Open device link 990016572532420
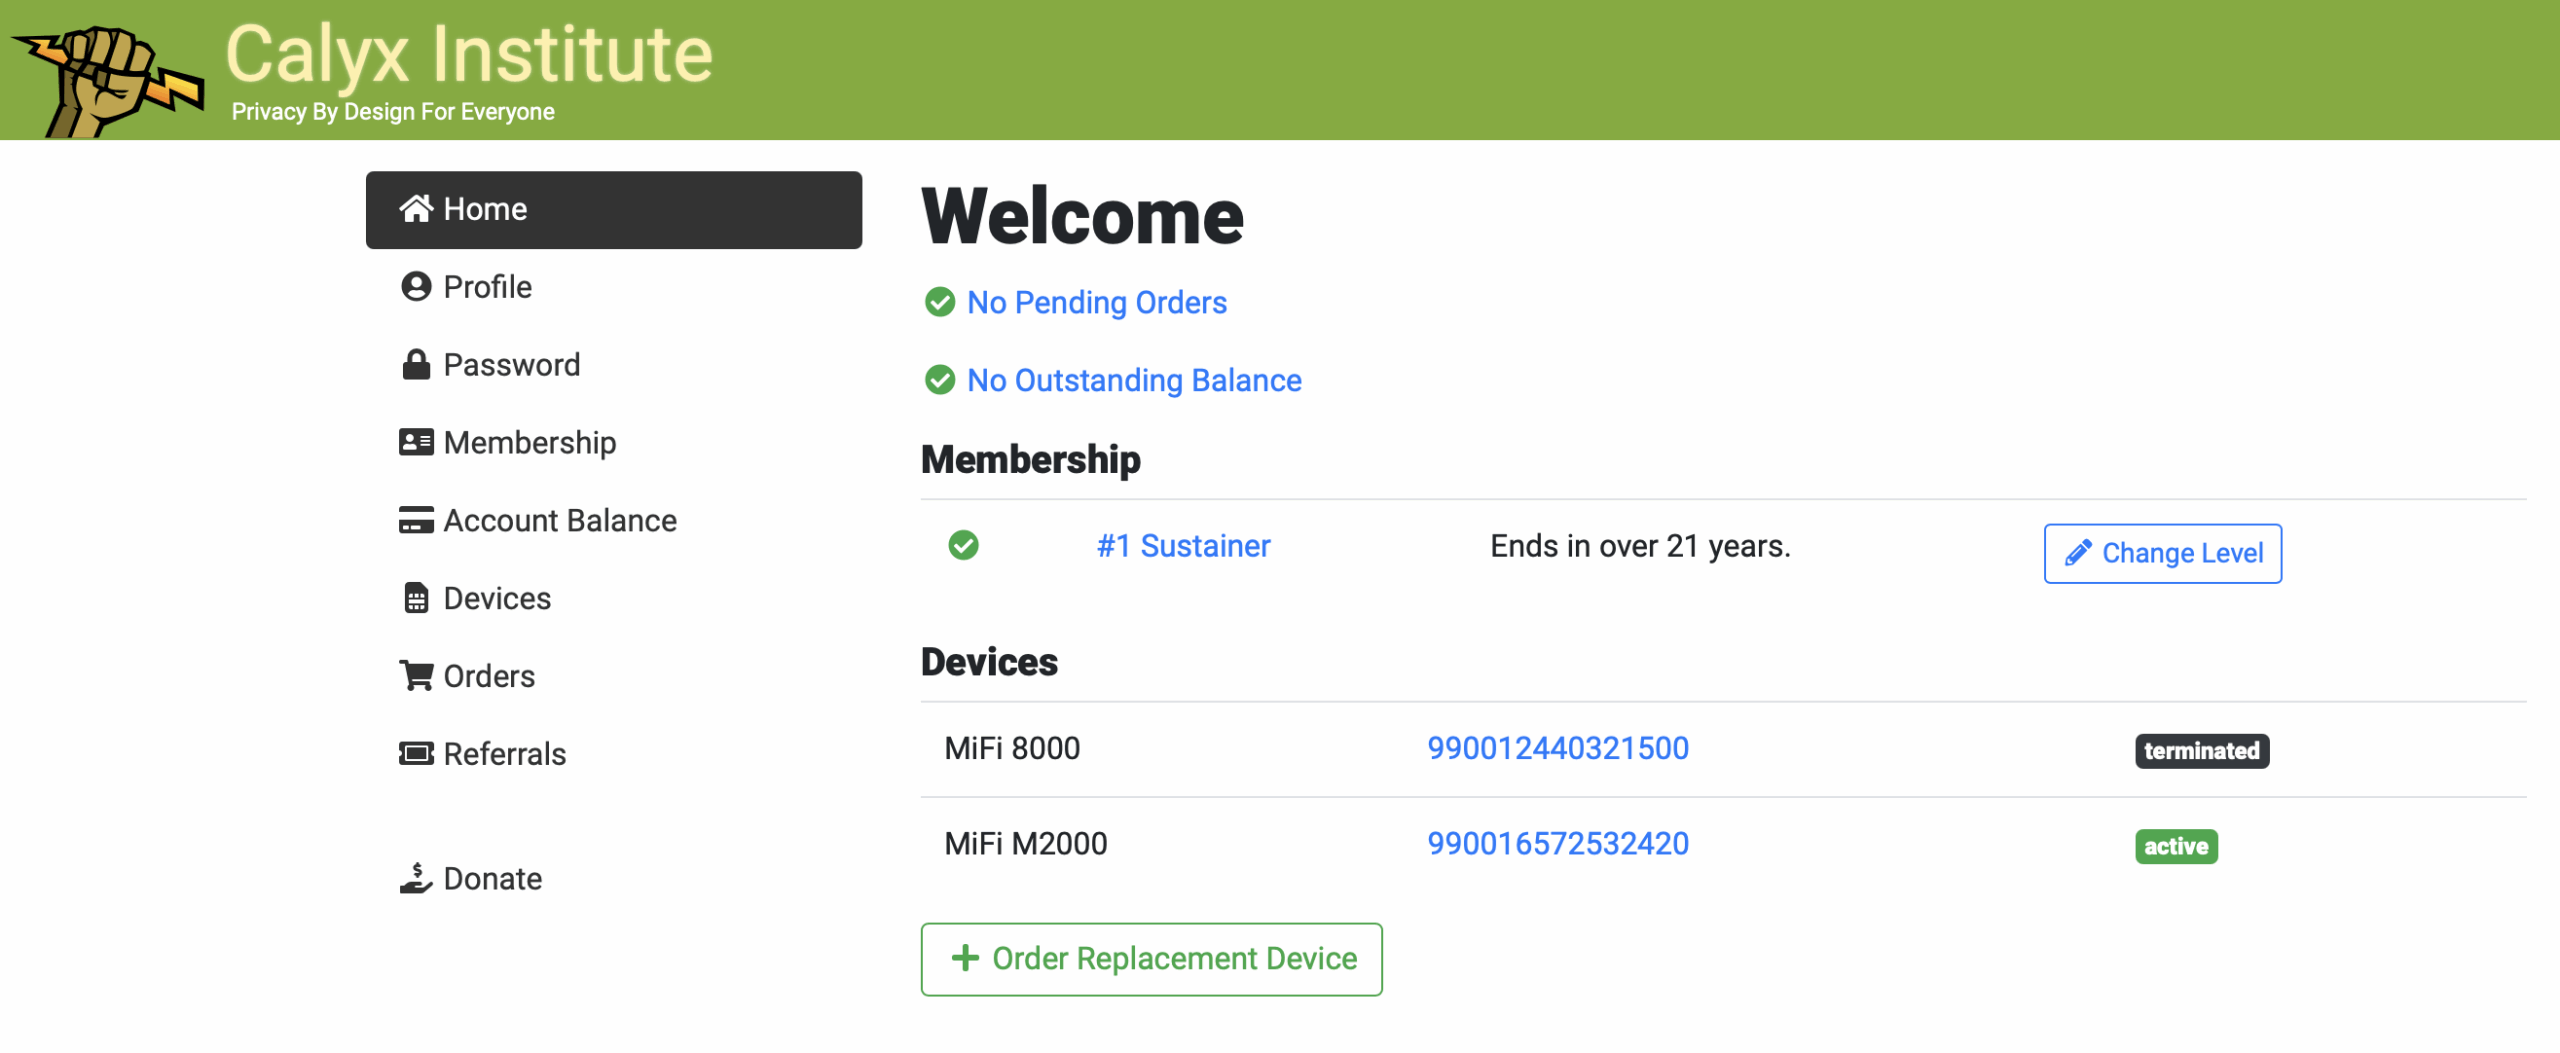 [1558, 844]
